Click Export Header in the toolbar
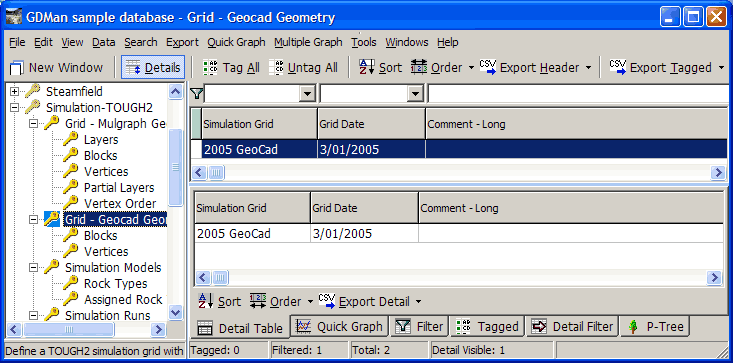The width and height of the screenshot is (733, 363). 530,68
